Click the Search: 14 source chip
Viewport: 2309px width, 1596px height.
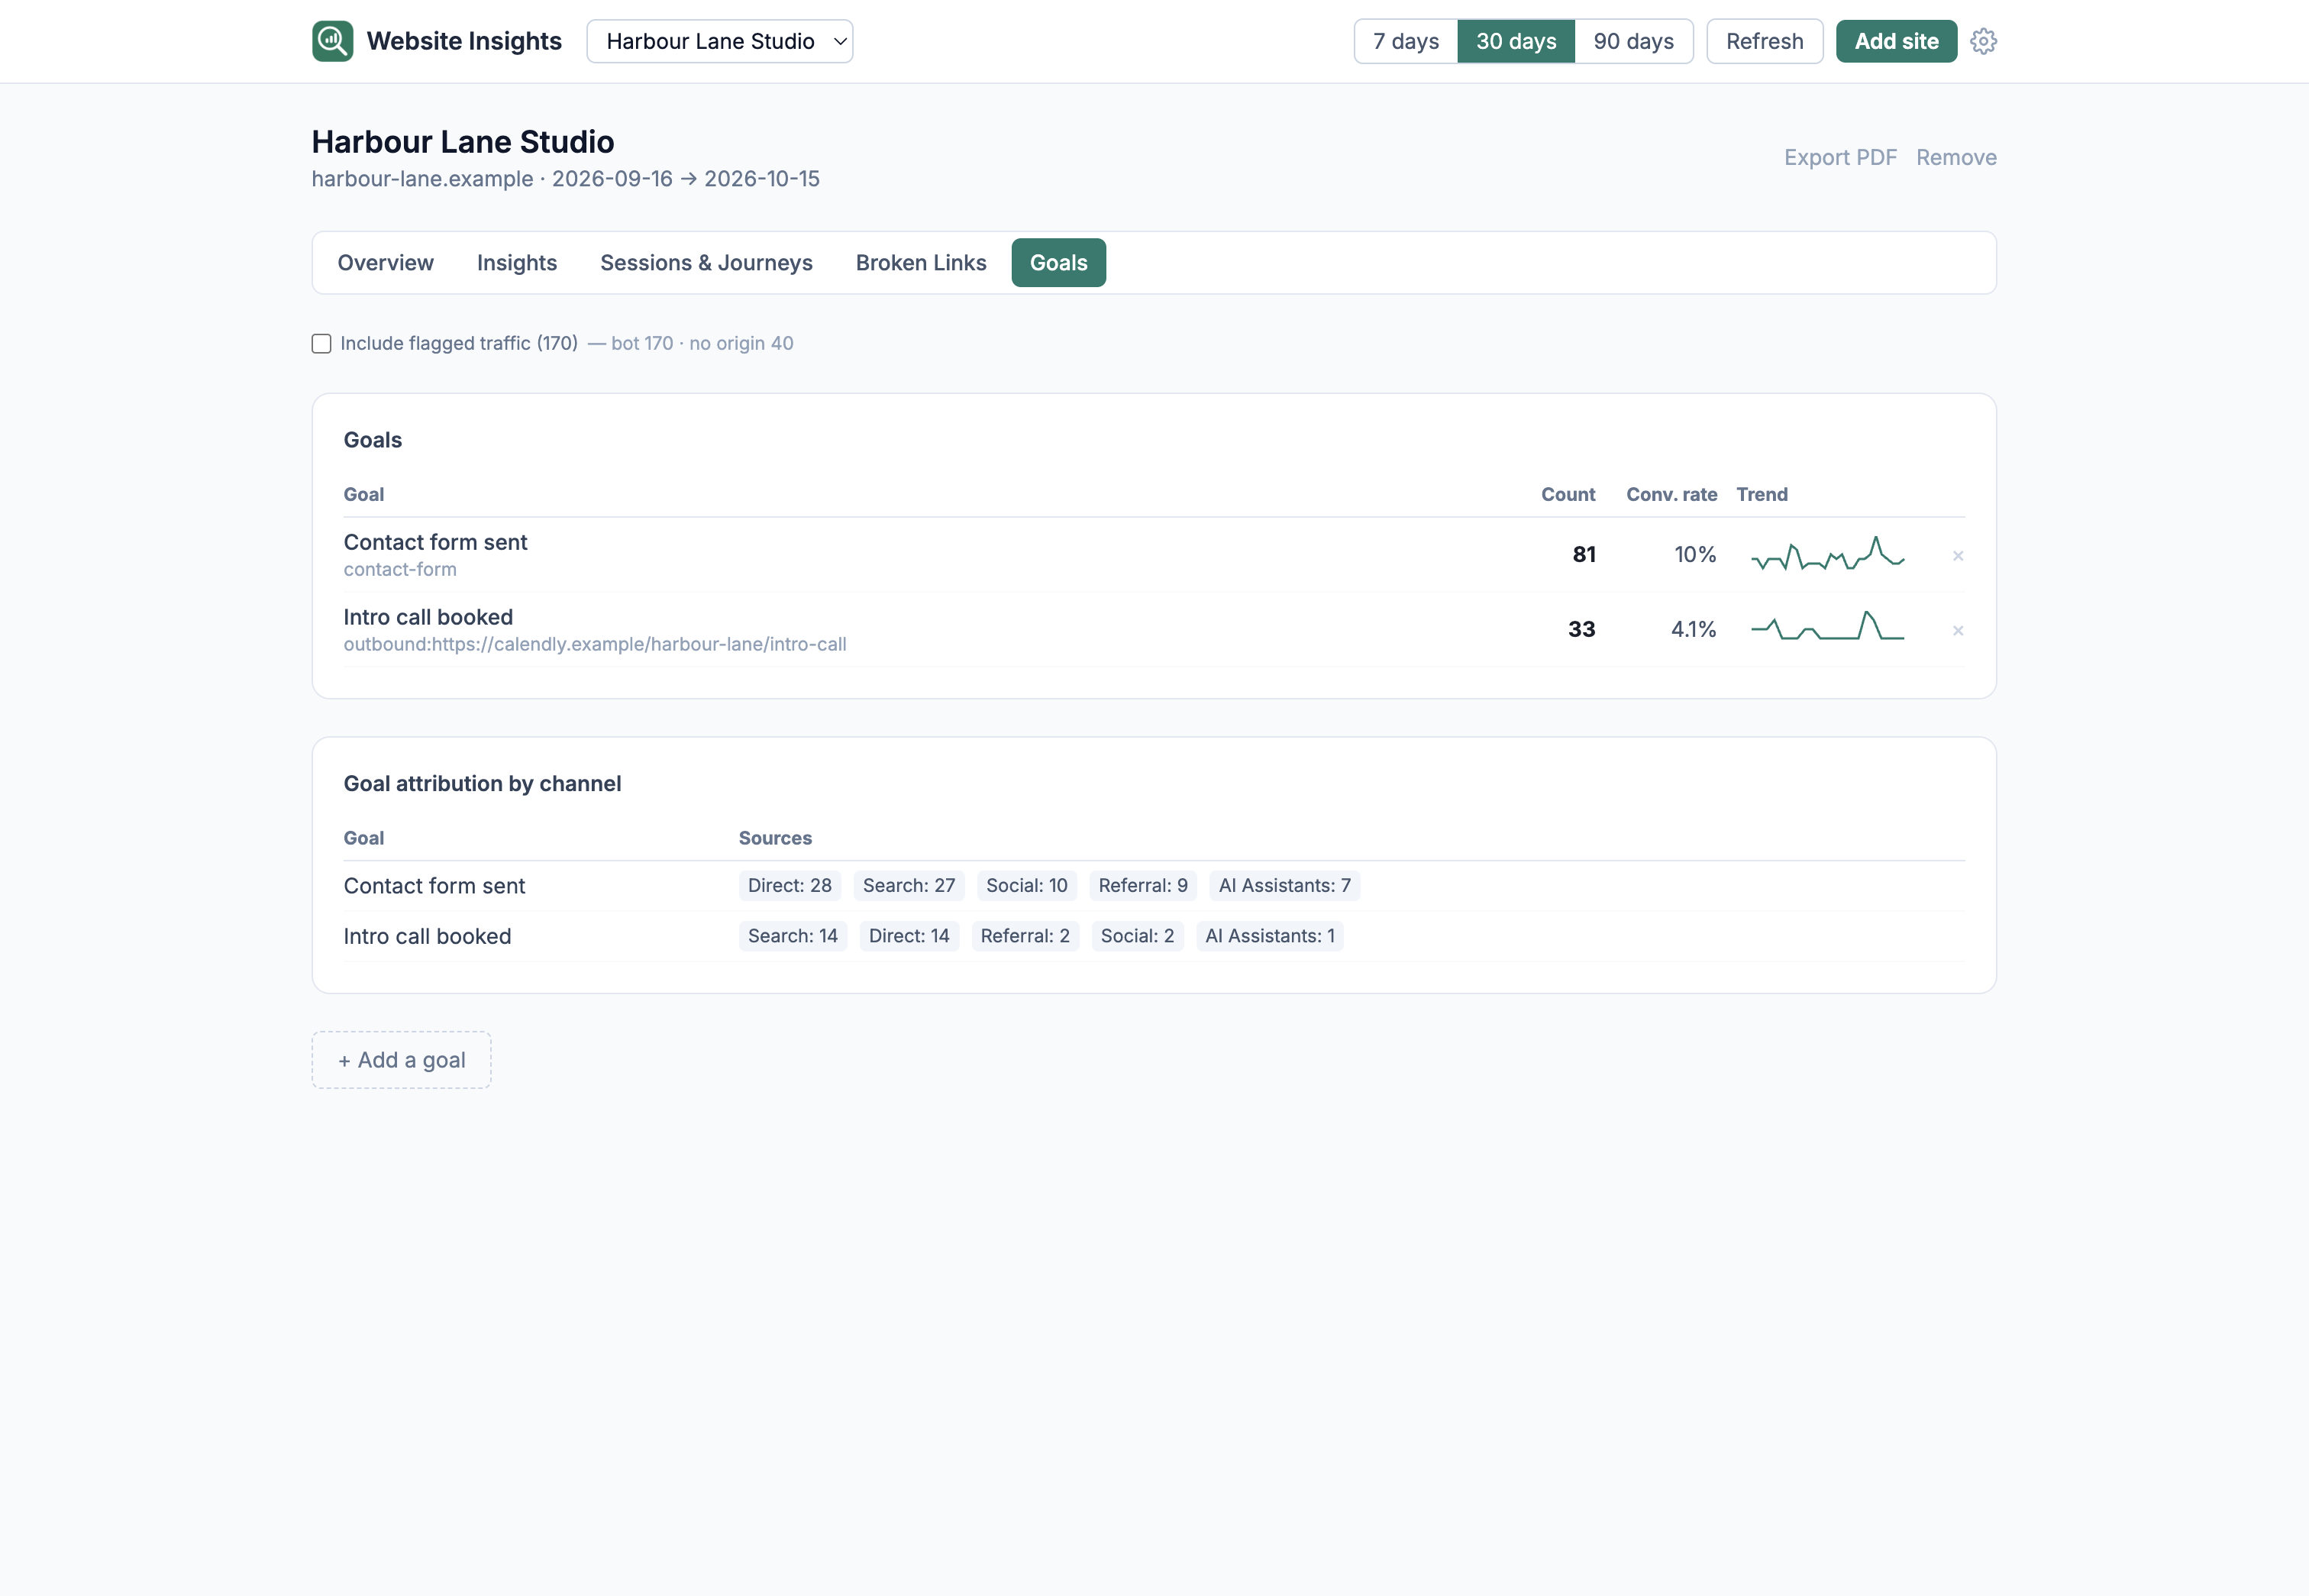click(792, 936)
